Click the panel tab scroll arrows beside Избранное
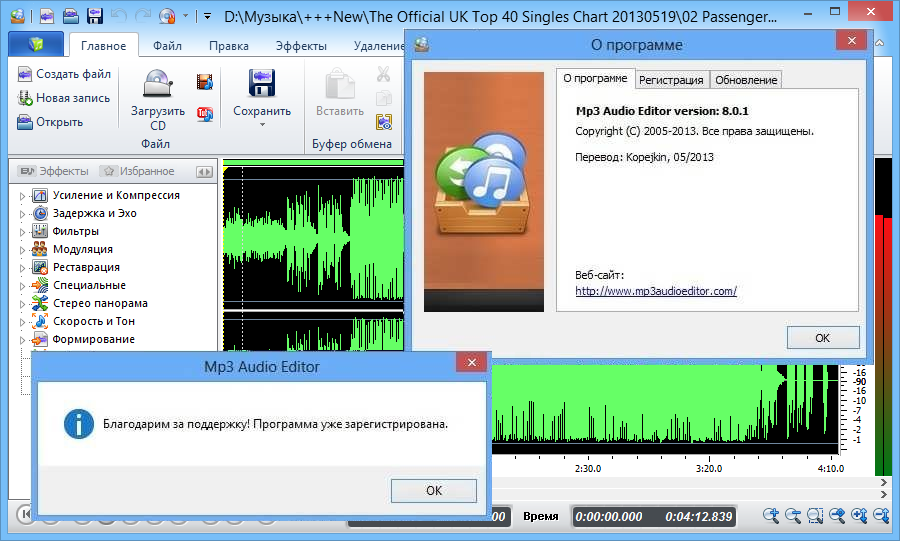This screenshot has width=900, height=541. click(x=204, y=172)
